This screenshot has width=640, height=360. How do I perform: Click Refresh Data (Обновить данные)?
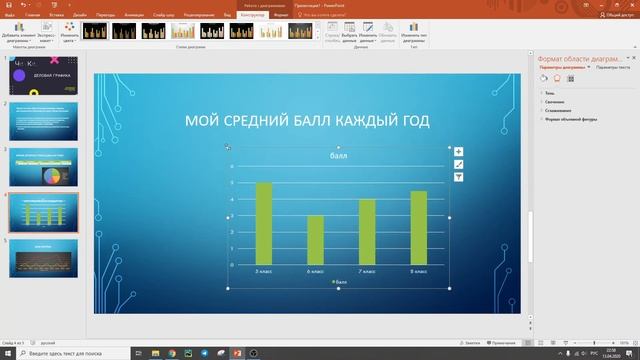click(x=388, y=33)
